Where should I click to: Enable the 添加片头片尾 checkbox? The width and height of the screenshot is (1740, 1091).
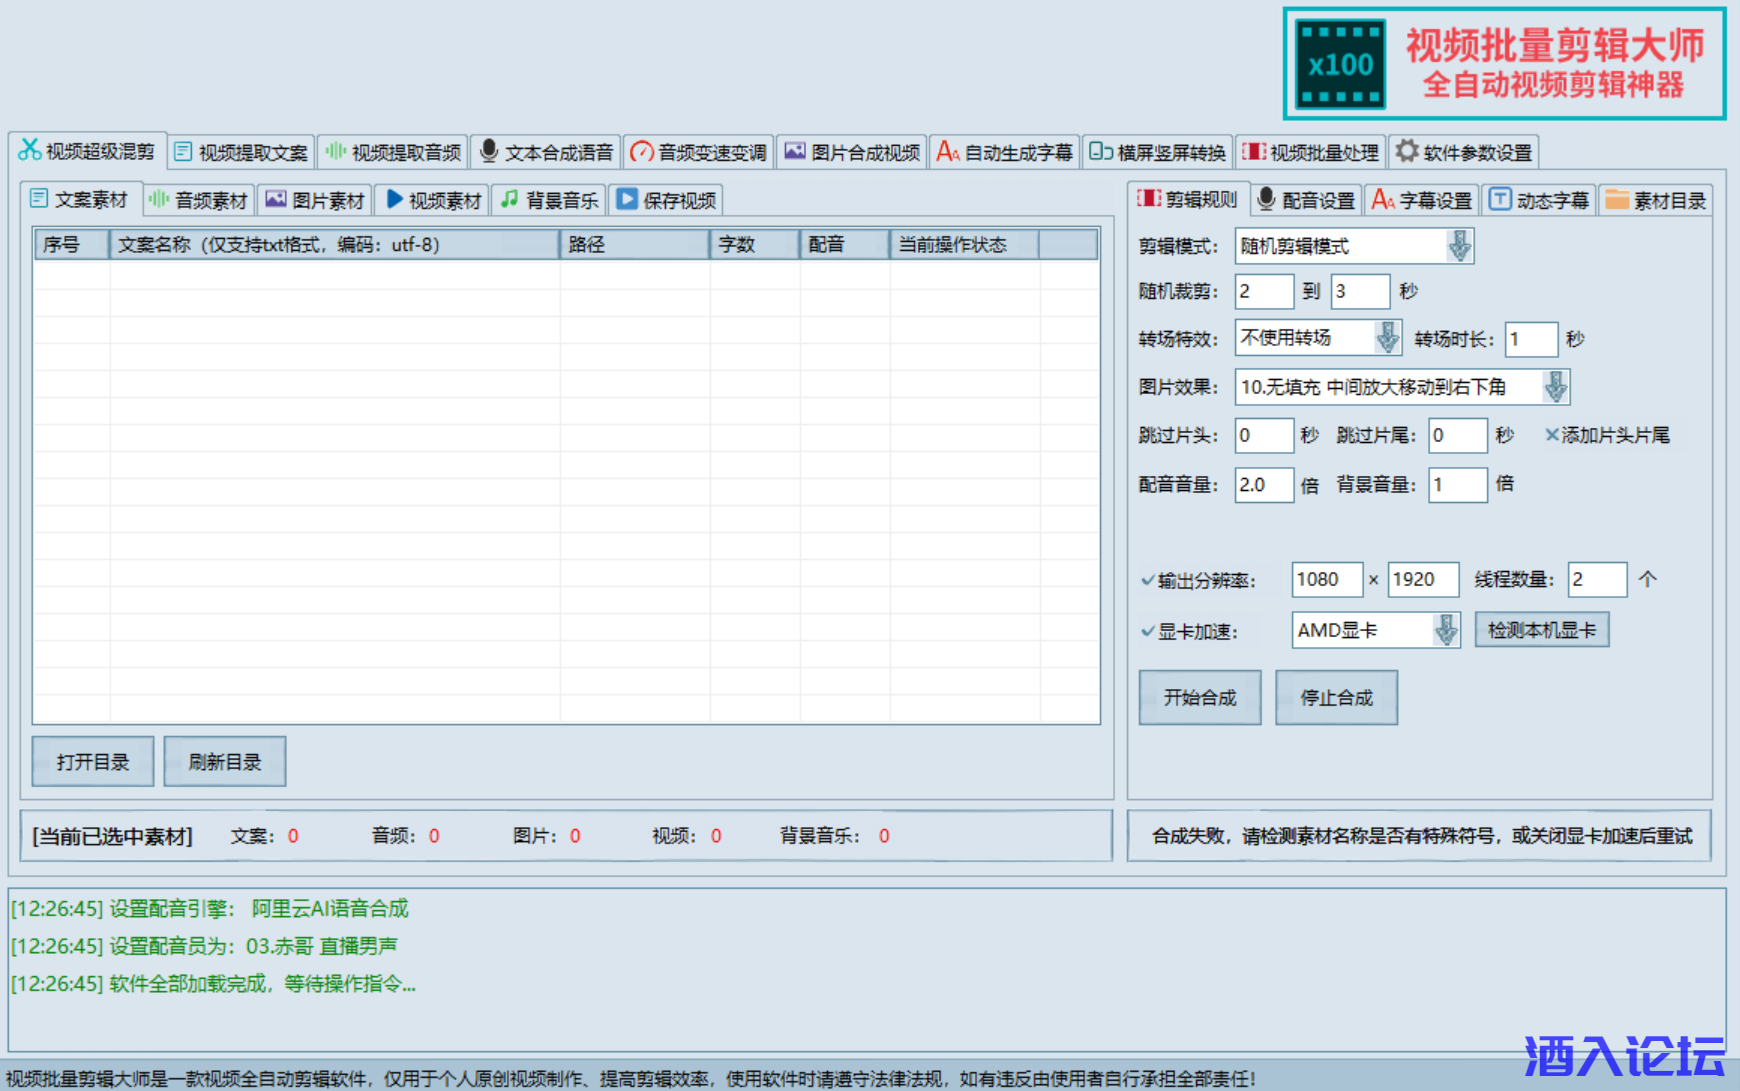click(x=1551, y=435)
